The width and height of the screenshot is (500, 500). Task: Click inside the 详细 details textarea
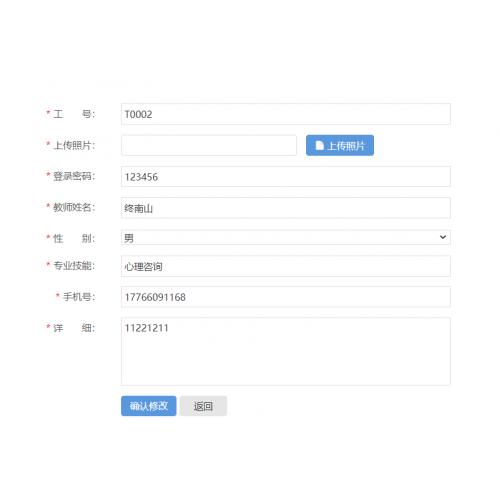tap(286, 352)
